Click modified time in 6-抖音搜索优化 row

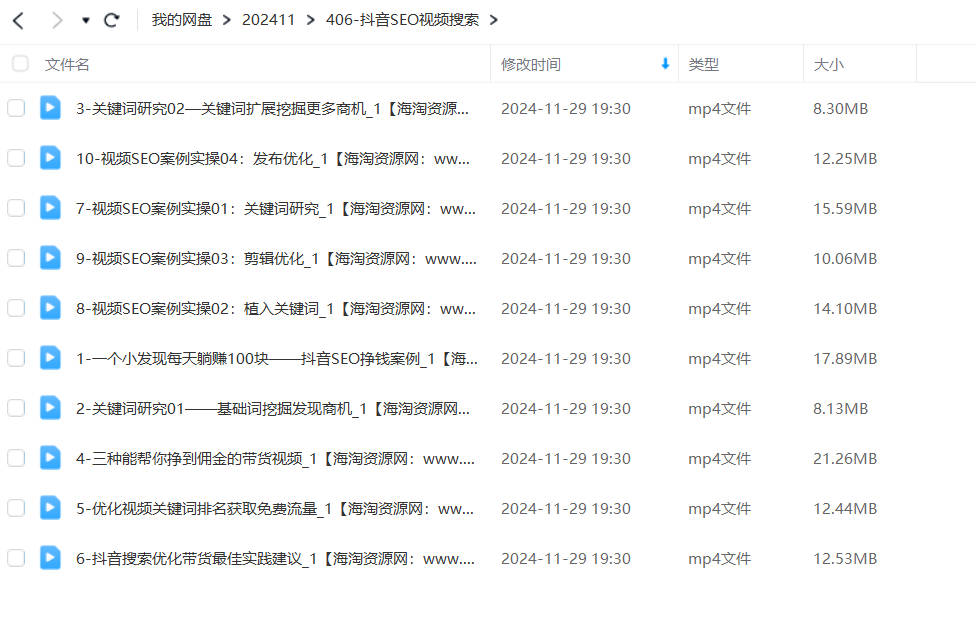pos(566,558)
